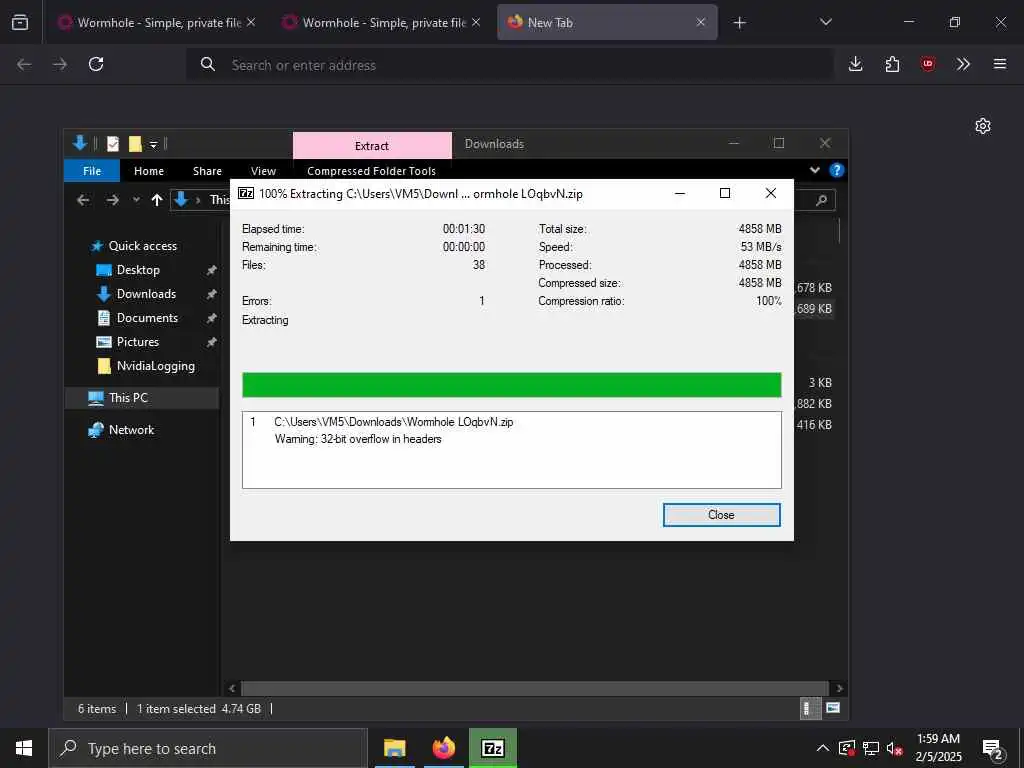Click Explorer Forward arrow

(x=112, y=200)
